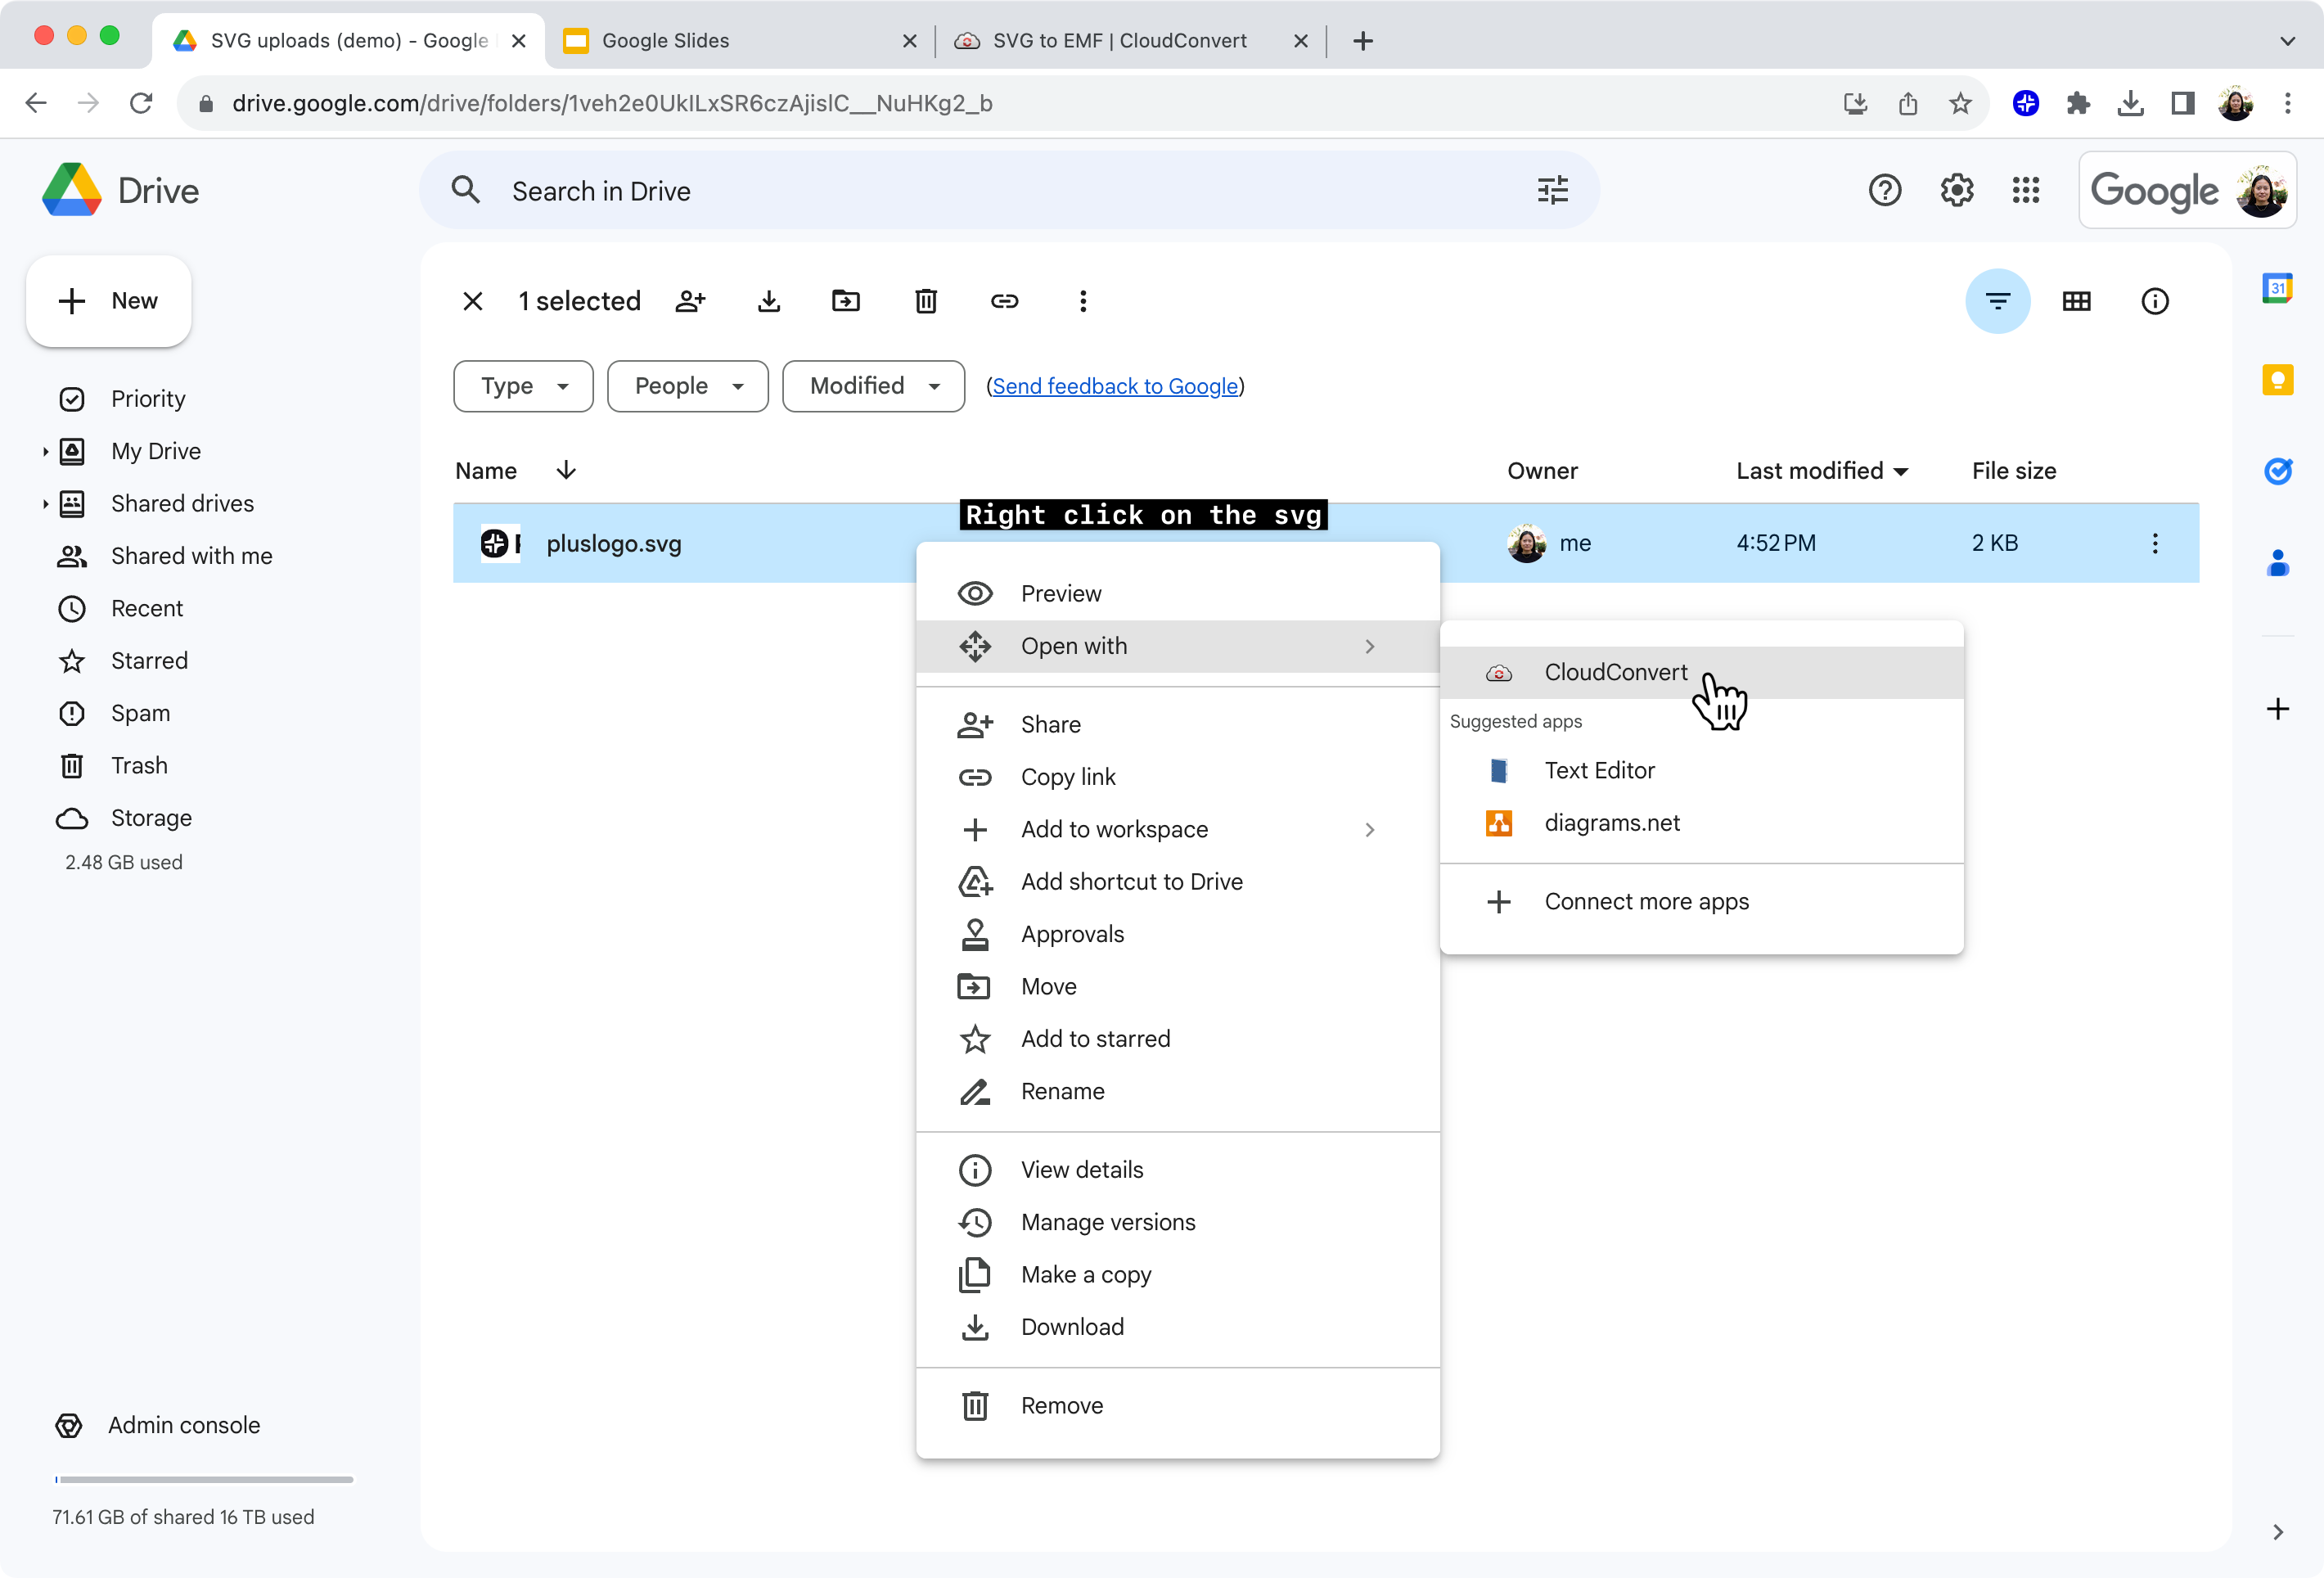The image size is (2324, 1578).
Task: Choose Manage versions
Action: point(1177,1222)
